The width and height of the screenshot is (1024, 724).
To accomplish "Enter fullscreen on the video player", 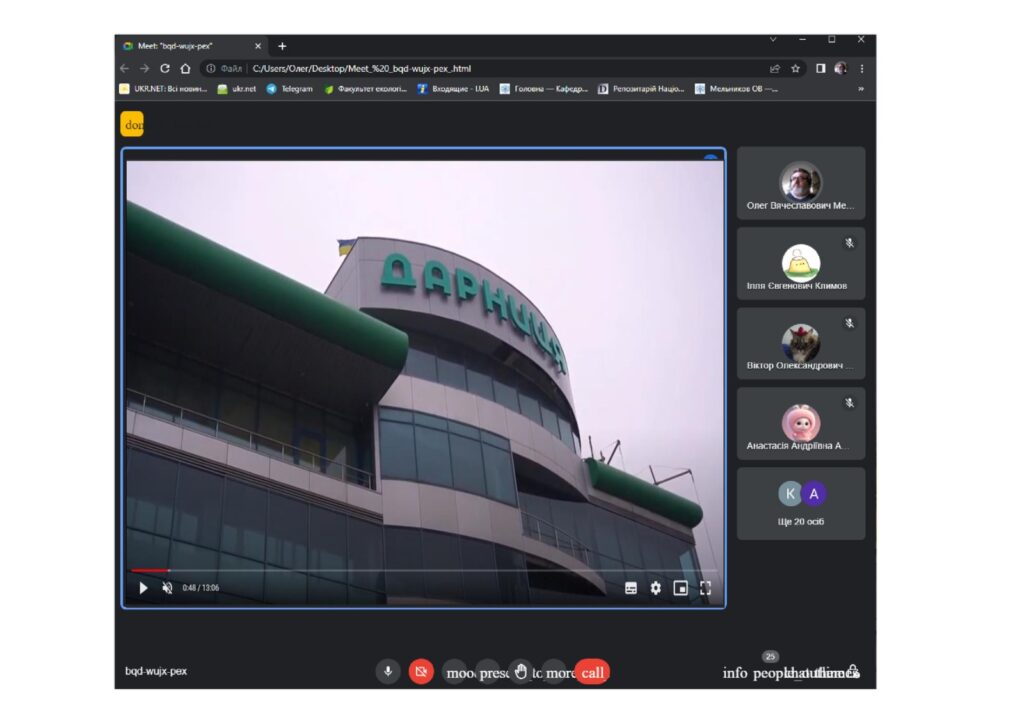I will [x=706, y=588].
